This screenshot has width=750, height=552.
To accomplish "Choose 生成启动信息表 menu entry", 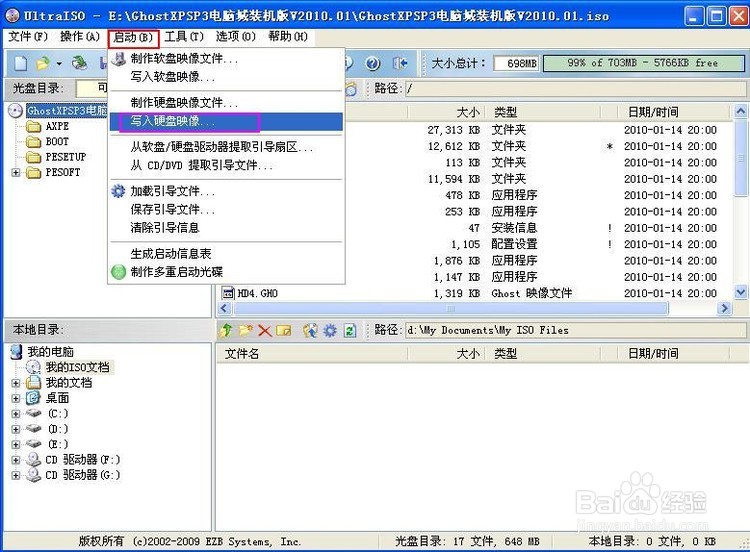I will 226,254.
